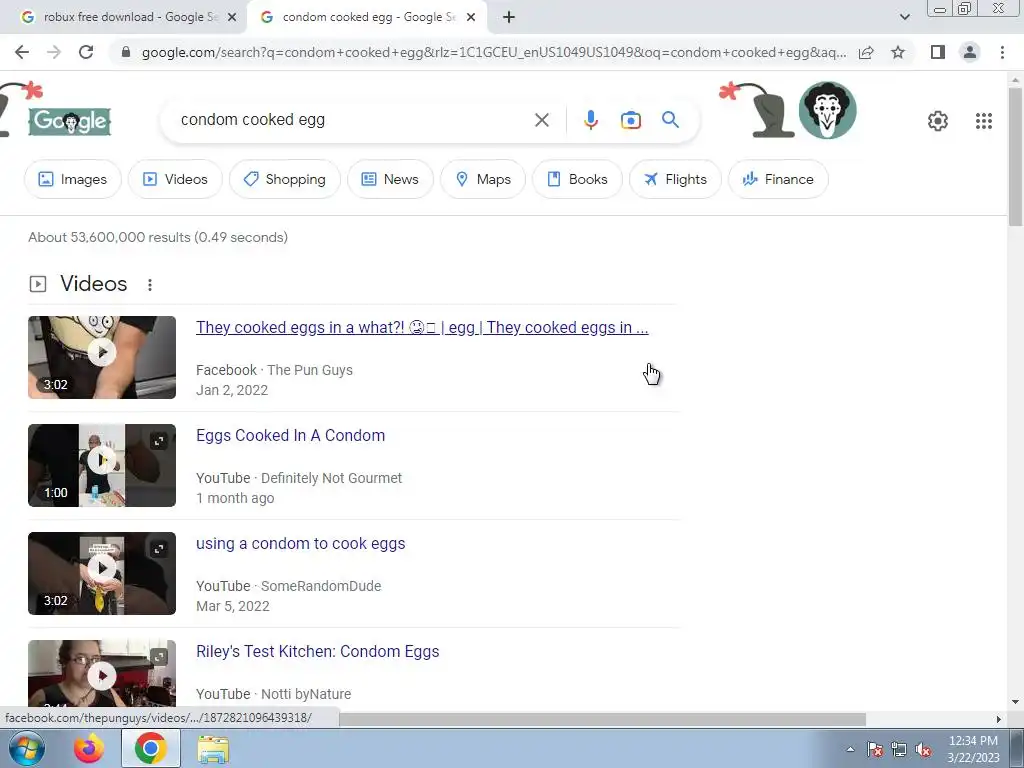Filter results by Images
This screenshot has height=768, width=1024.
pyautogui.click(x=72, y=179)
